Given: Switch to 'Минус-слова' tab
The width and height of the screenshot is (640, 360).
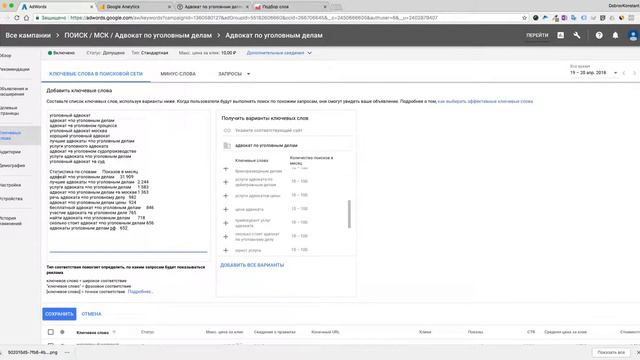Looking at the screenshot, I should pos(178,74).
